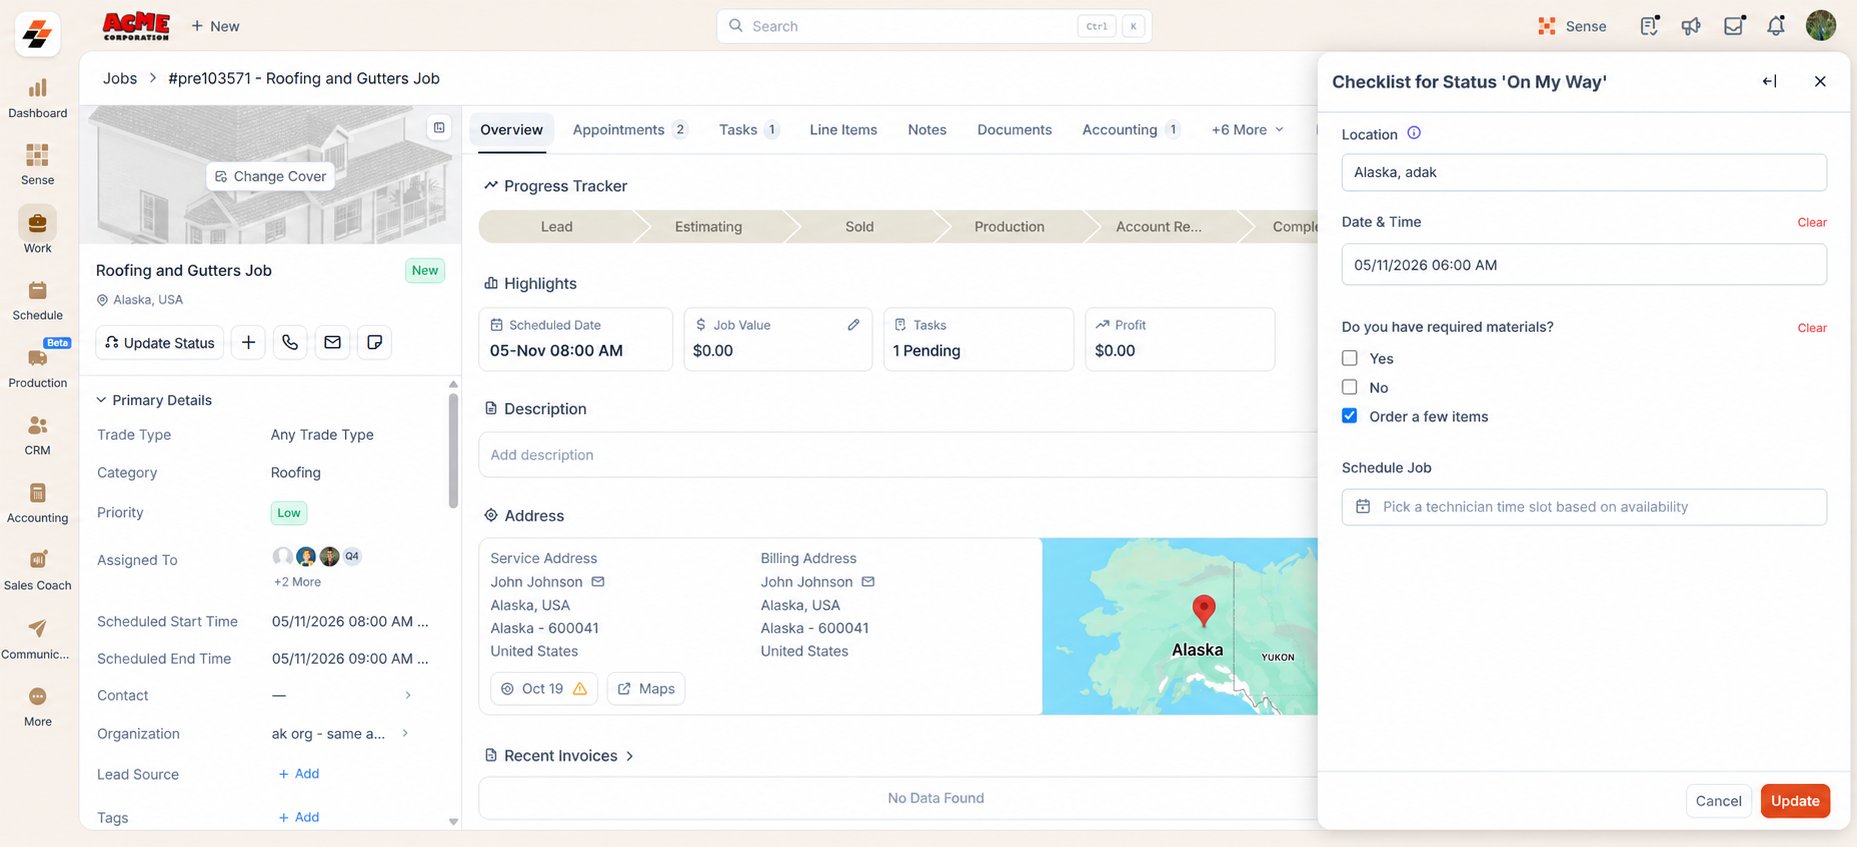Click the email envelope icon button
This screenshot has width=1857, height=847.
[x=332, y=342]
